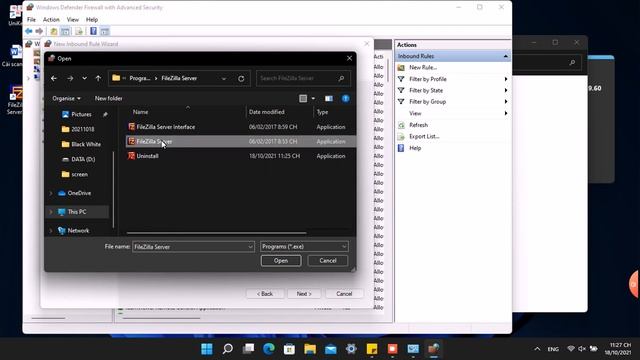Open the 20211018 folder in sidebar

tap(82, 129)
